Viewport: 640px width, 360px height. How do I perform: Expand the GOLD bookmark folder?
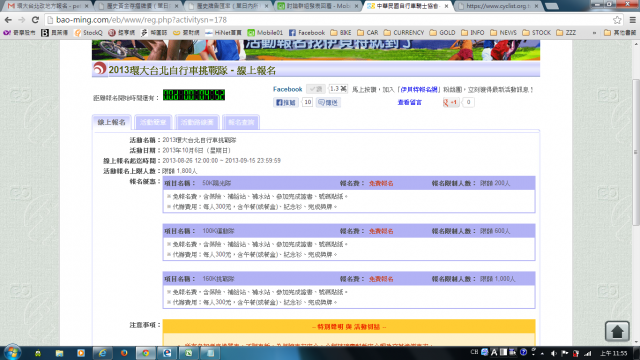coord(442,33)
